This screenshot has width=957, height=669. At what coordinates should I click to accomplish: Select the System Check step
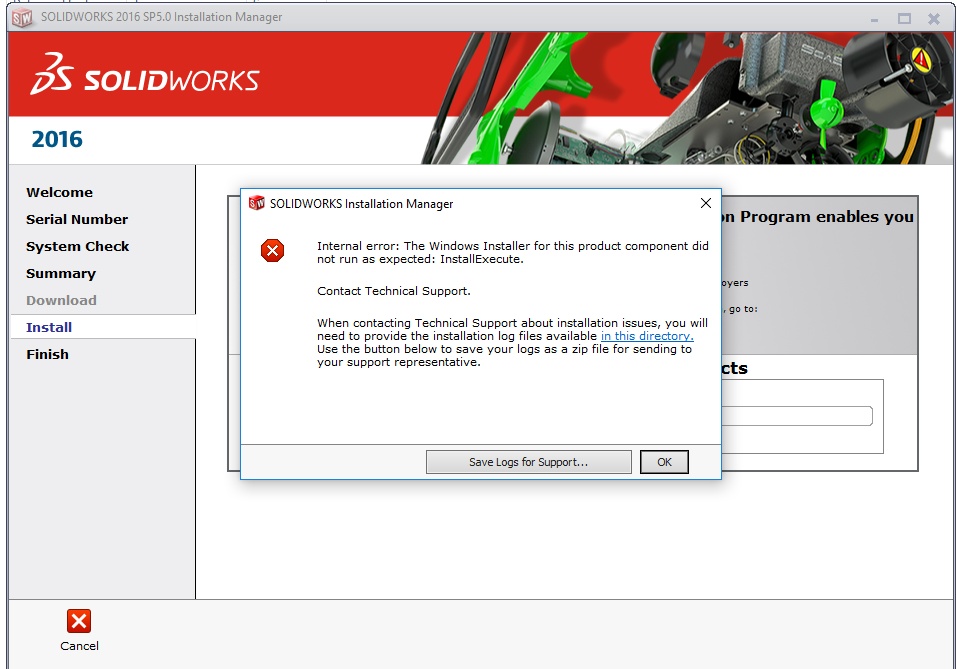coord(78,246)
